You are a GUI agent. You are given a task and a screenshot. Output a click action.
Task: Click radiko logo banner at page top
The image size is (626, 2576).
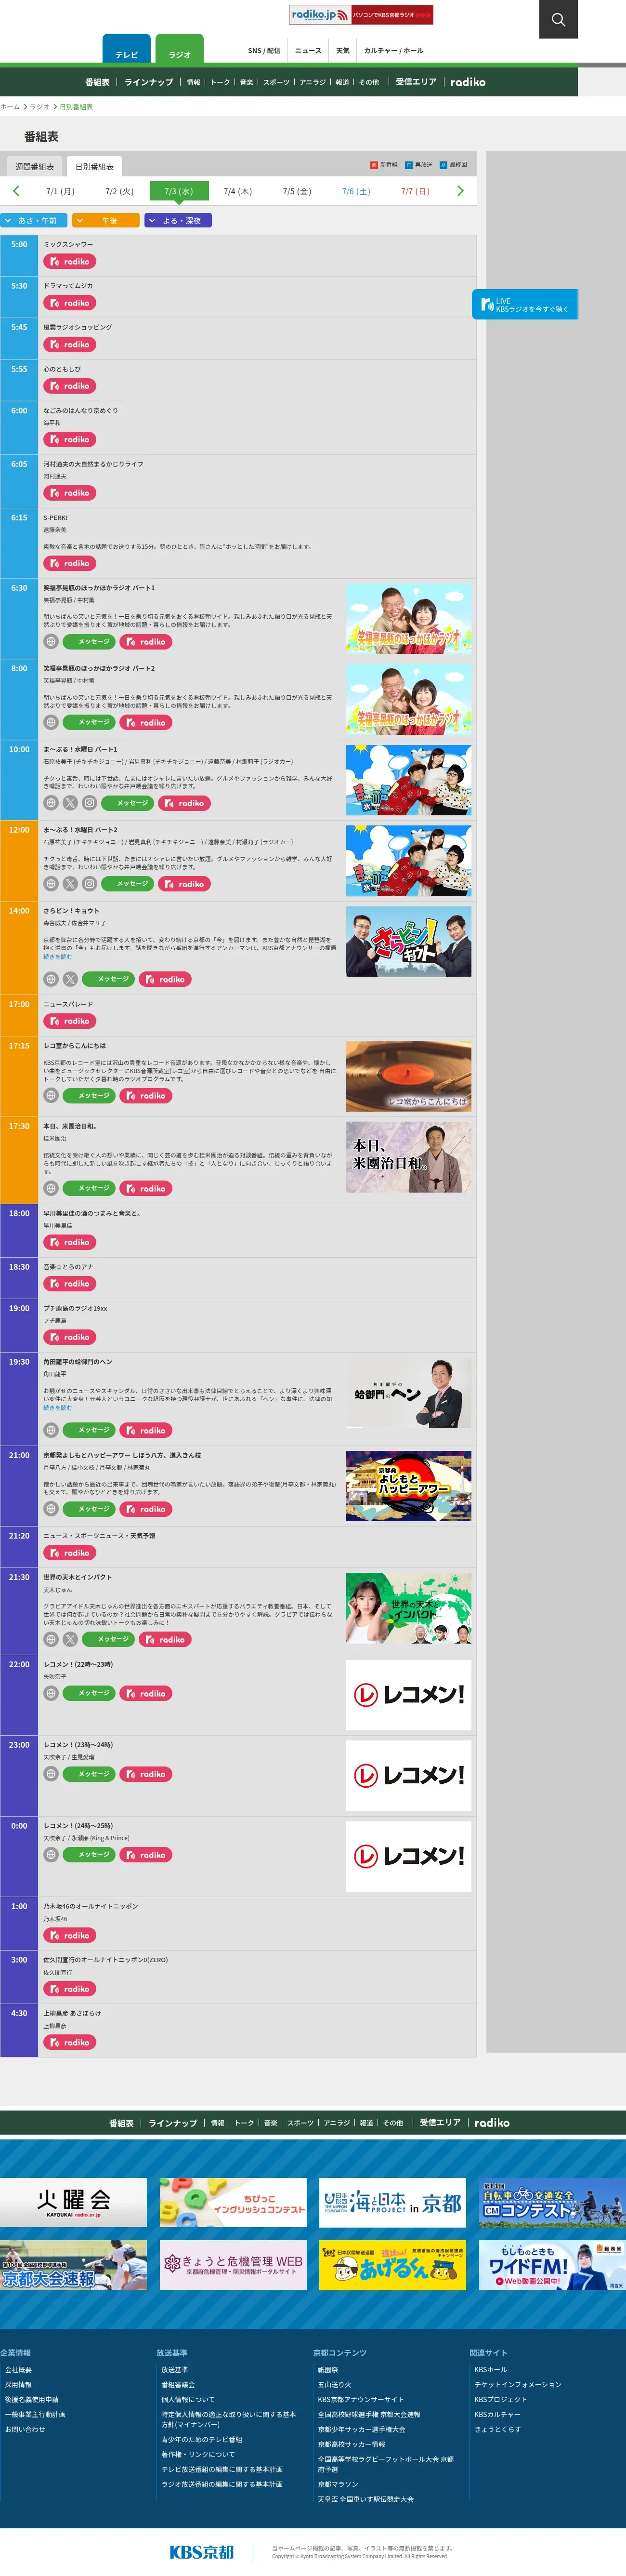(361, 15)
